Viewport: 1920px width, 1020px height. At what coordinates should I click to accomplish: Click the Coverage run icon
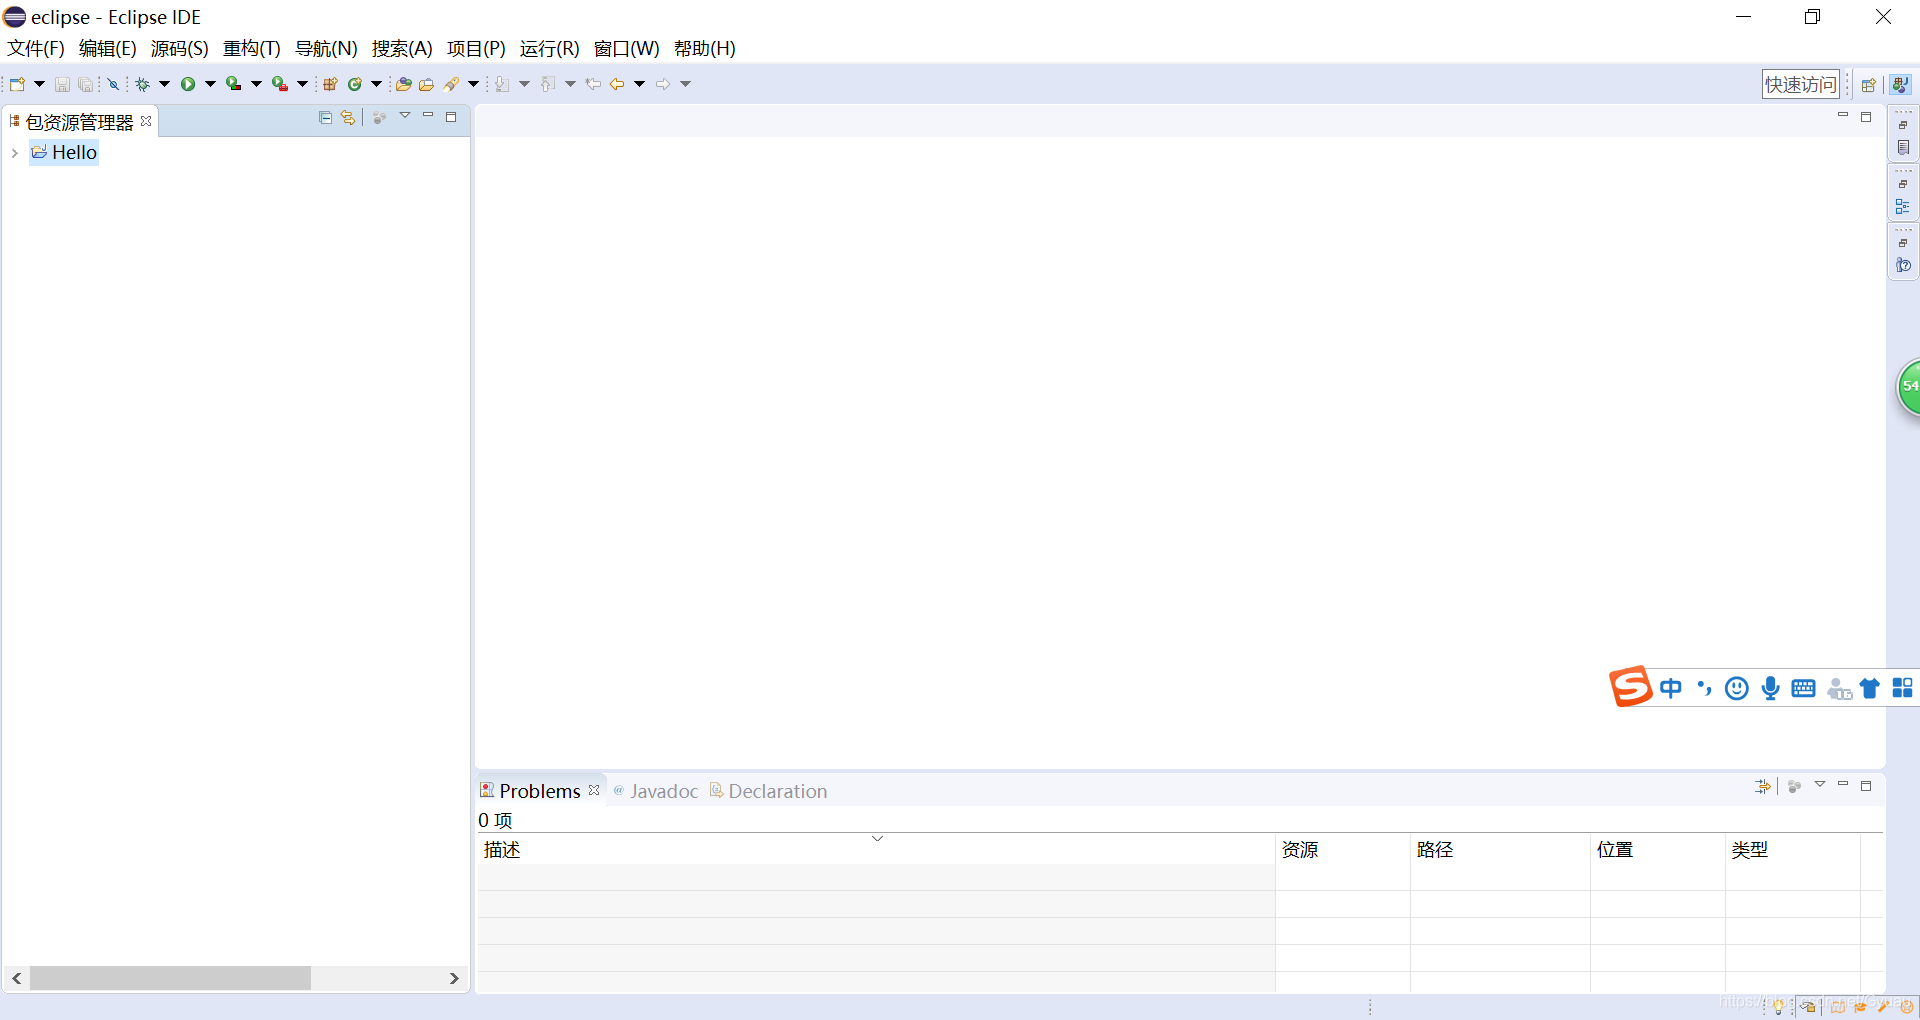[233, 84]
